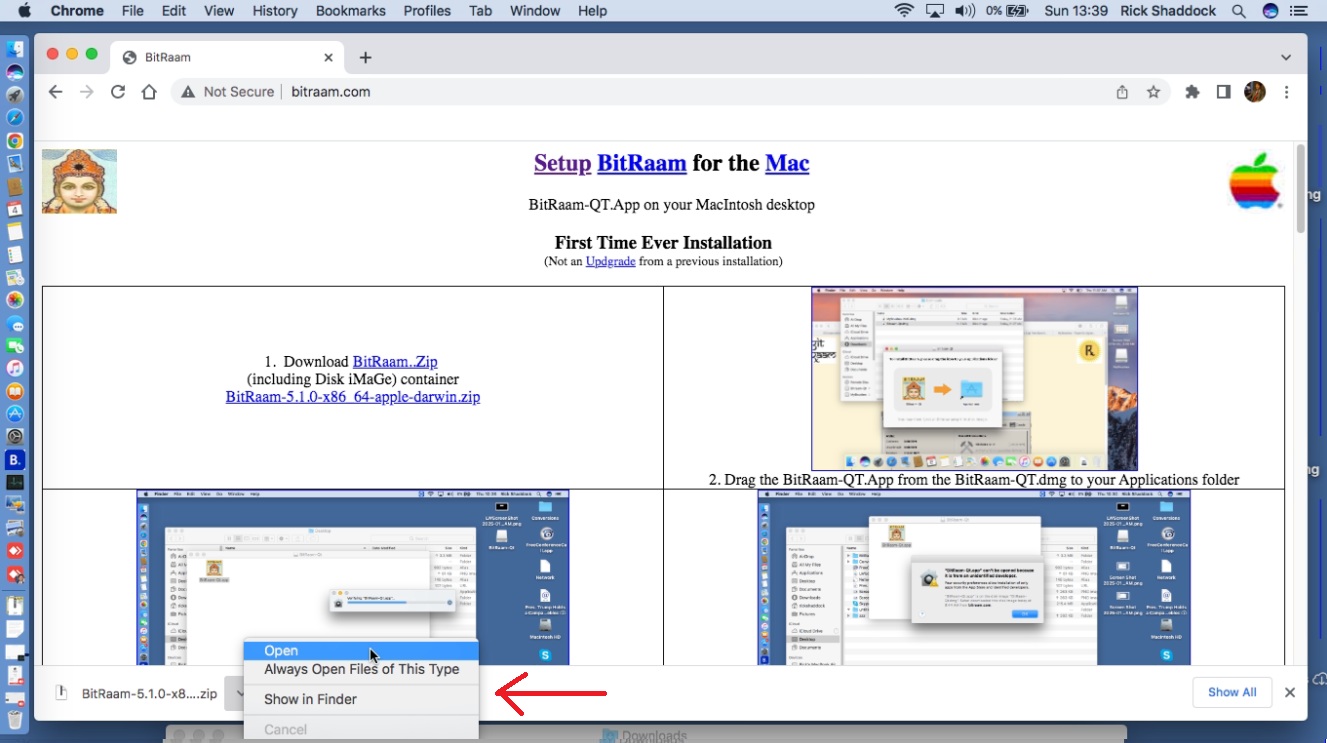The image size is (1327, 743).
Task: Download BitRaam-5.1.0-x86_64-apple-darwin.zip link
Action: pos(353,397)
